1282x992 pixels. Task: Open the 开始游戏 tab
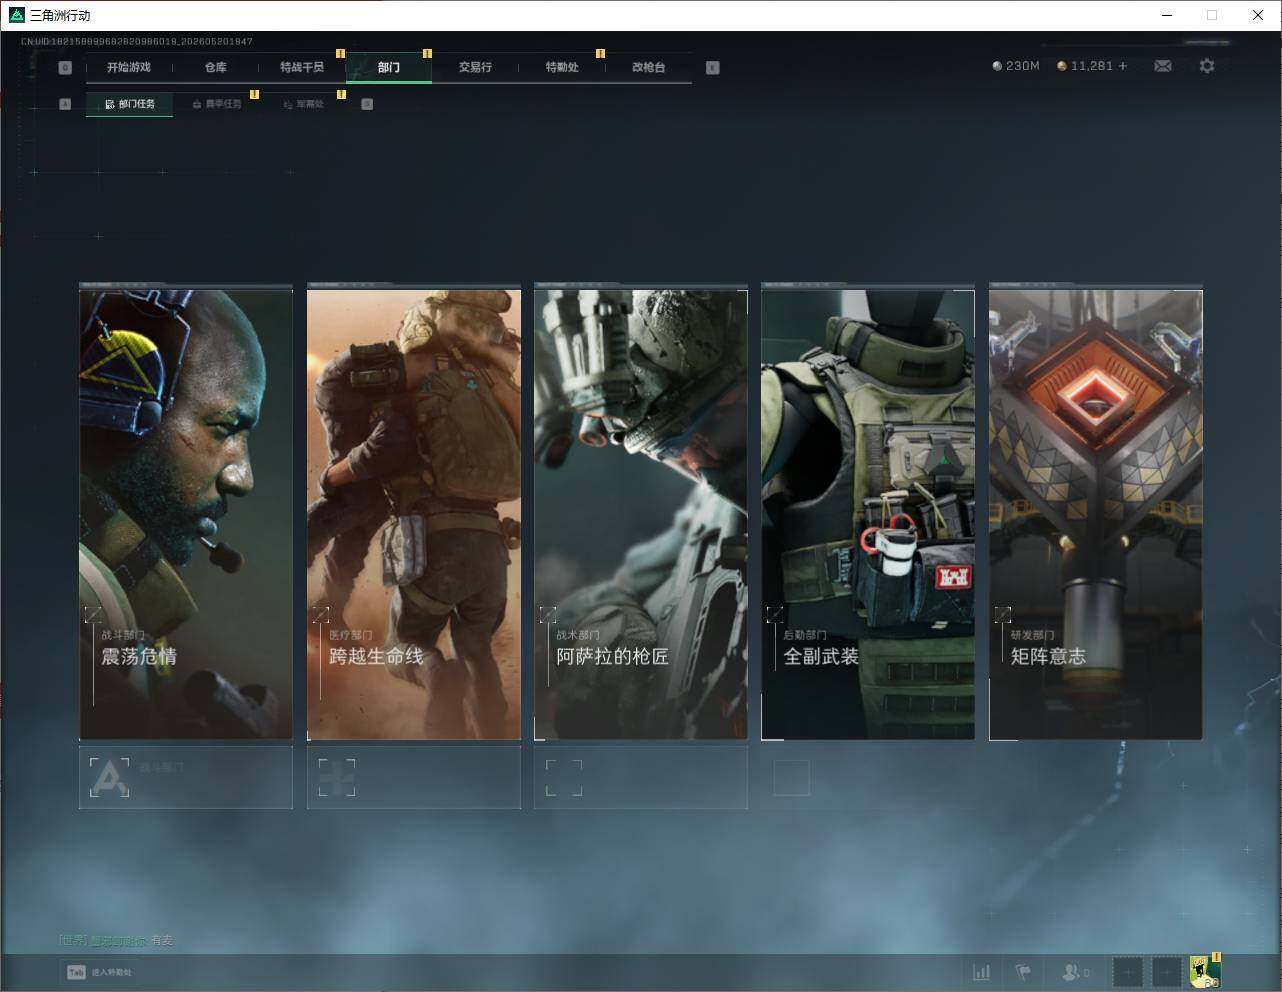[129, 67]
